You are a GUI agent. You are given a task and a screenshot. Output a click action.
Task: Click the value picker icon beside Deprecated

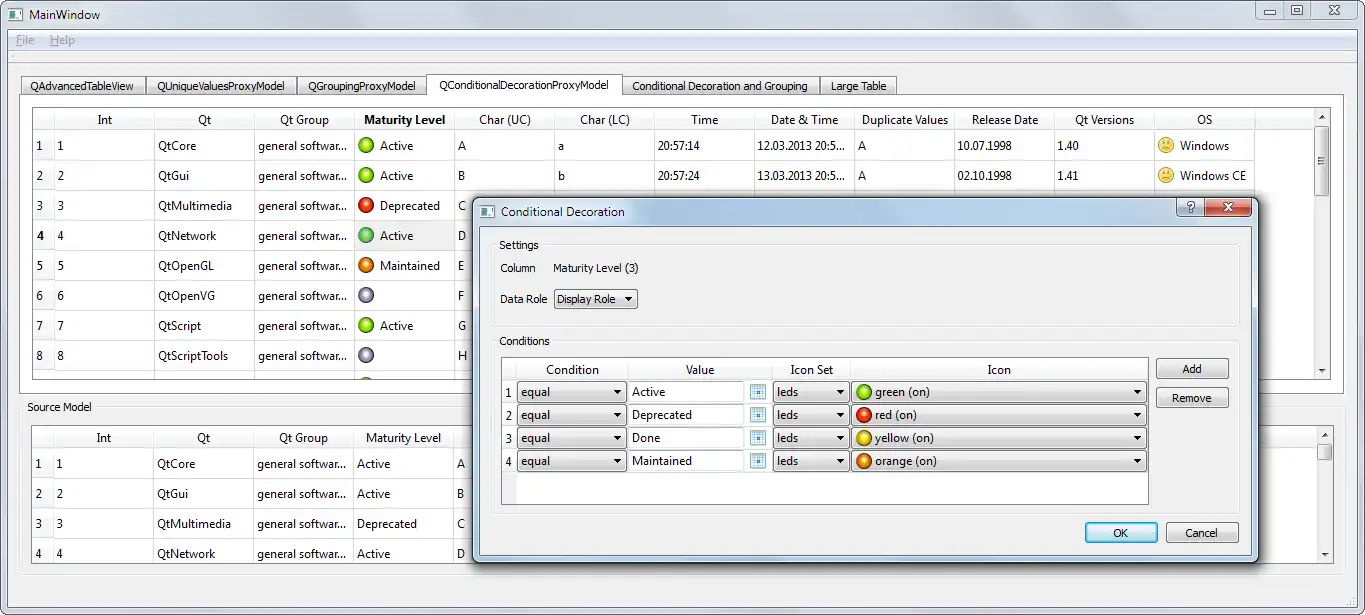point(758,415)
